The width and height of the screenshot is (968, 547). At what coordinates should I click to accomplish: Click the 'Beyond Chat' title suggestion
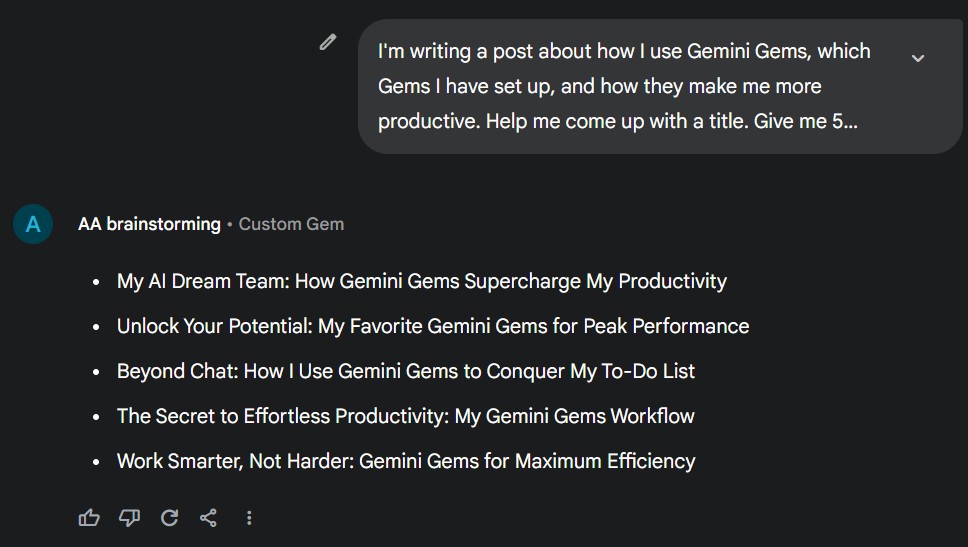405,371
